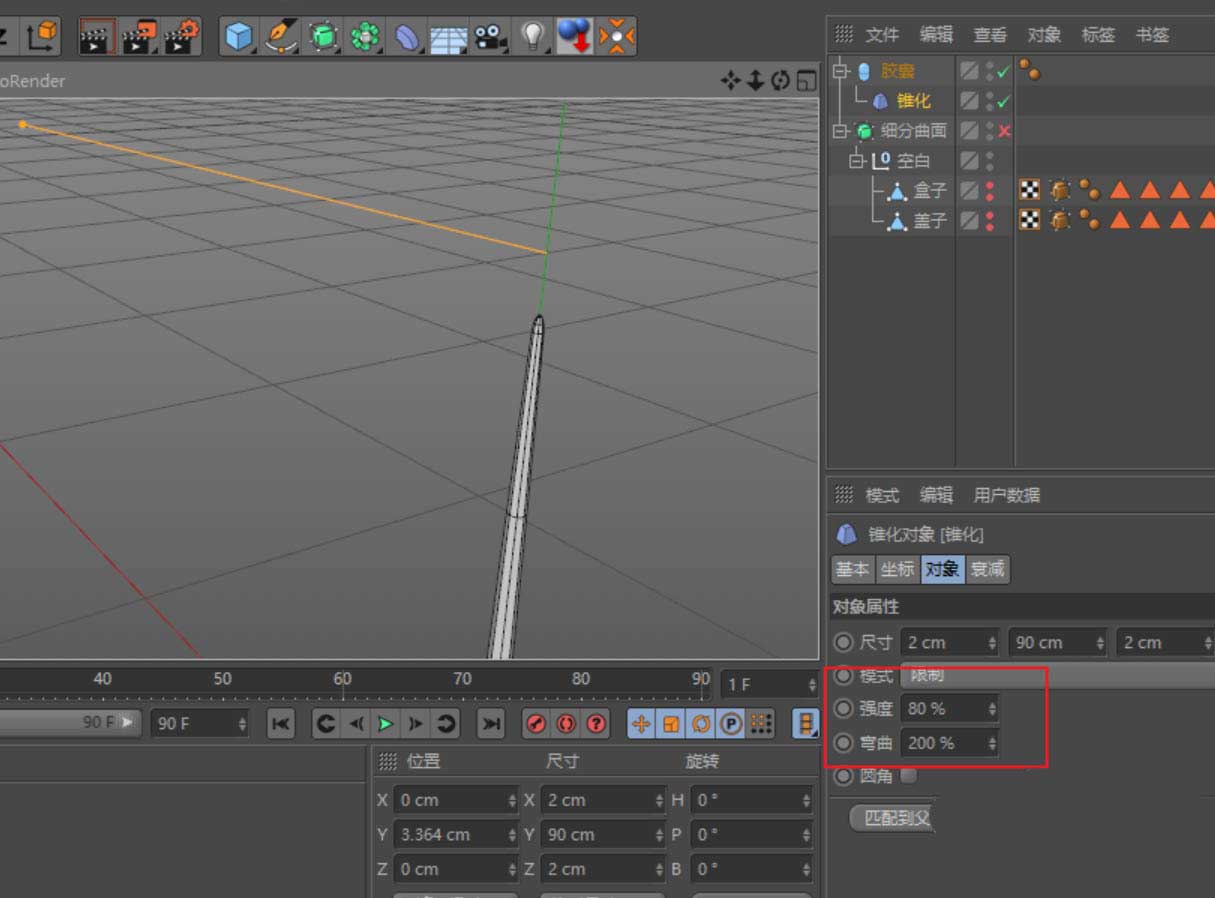This screenshot has width=1215, height=898.
Task: Enable 细分曲面 via its red X
Action: (x=1003, y=131)
